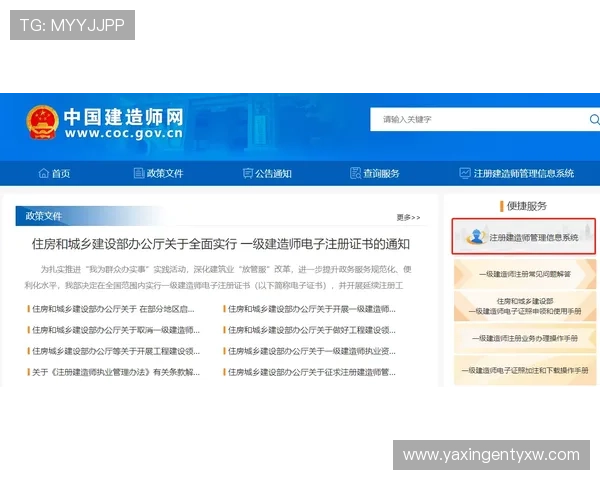Open the 公告通知 navigation item
600x480 pixels.
tap(267, 173)
